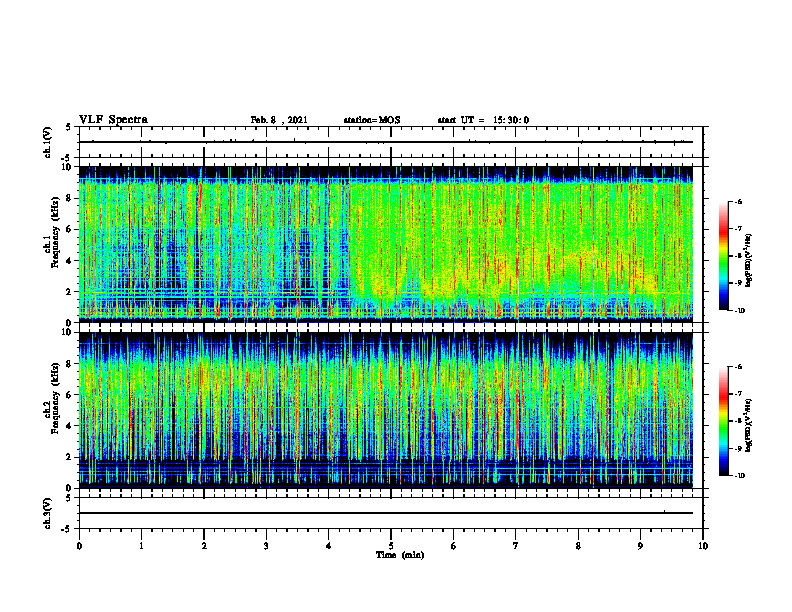Click the -8 label on ch.2 color bar
Viewport: 792px width, 612px height.
pyautogui.click(x=738, y=421)
